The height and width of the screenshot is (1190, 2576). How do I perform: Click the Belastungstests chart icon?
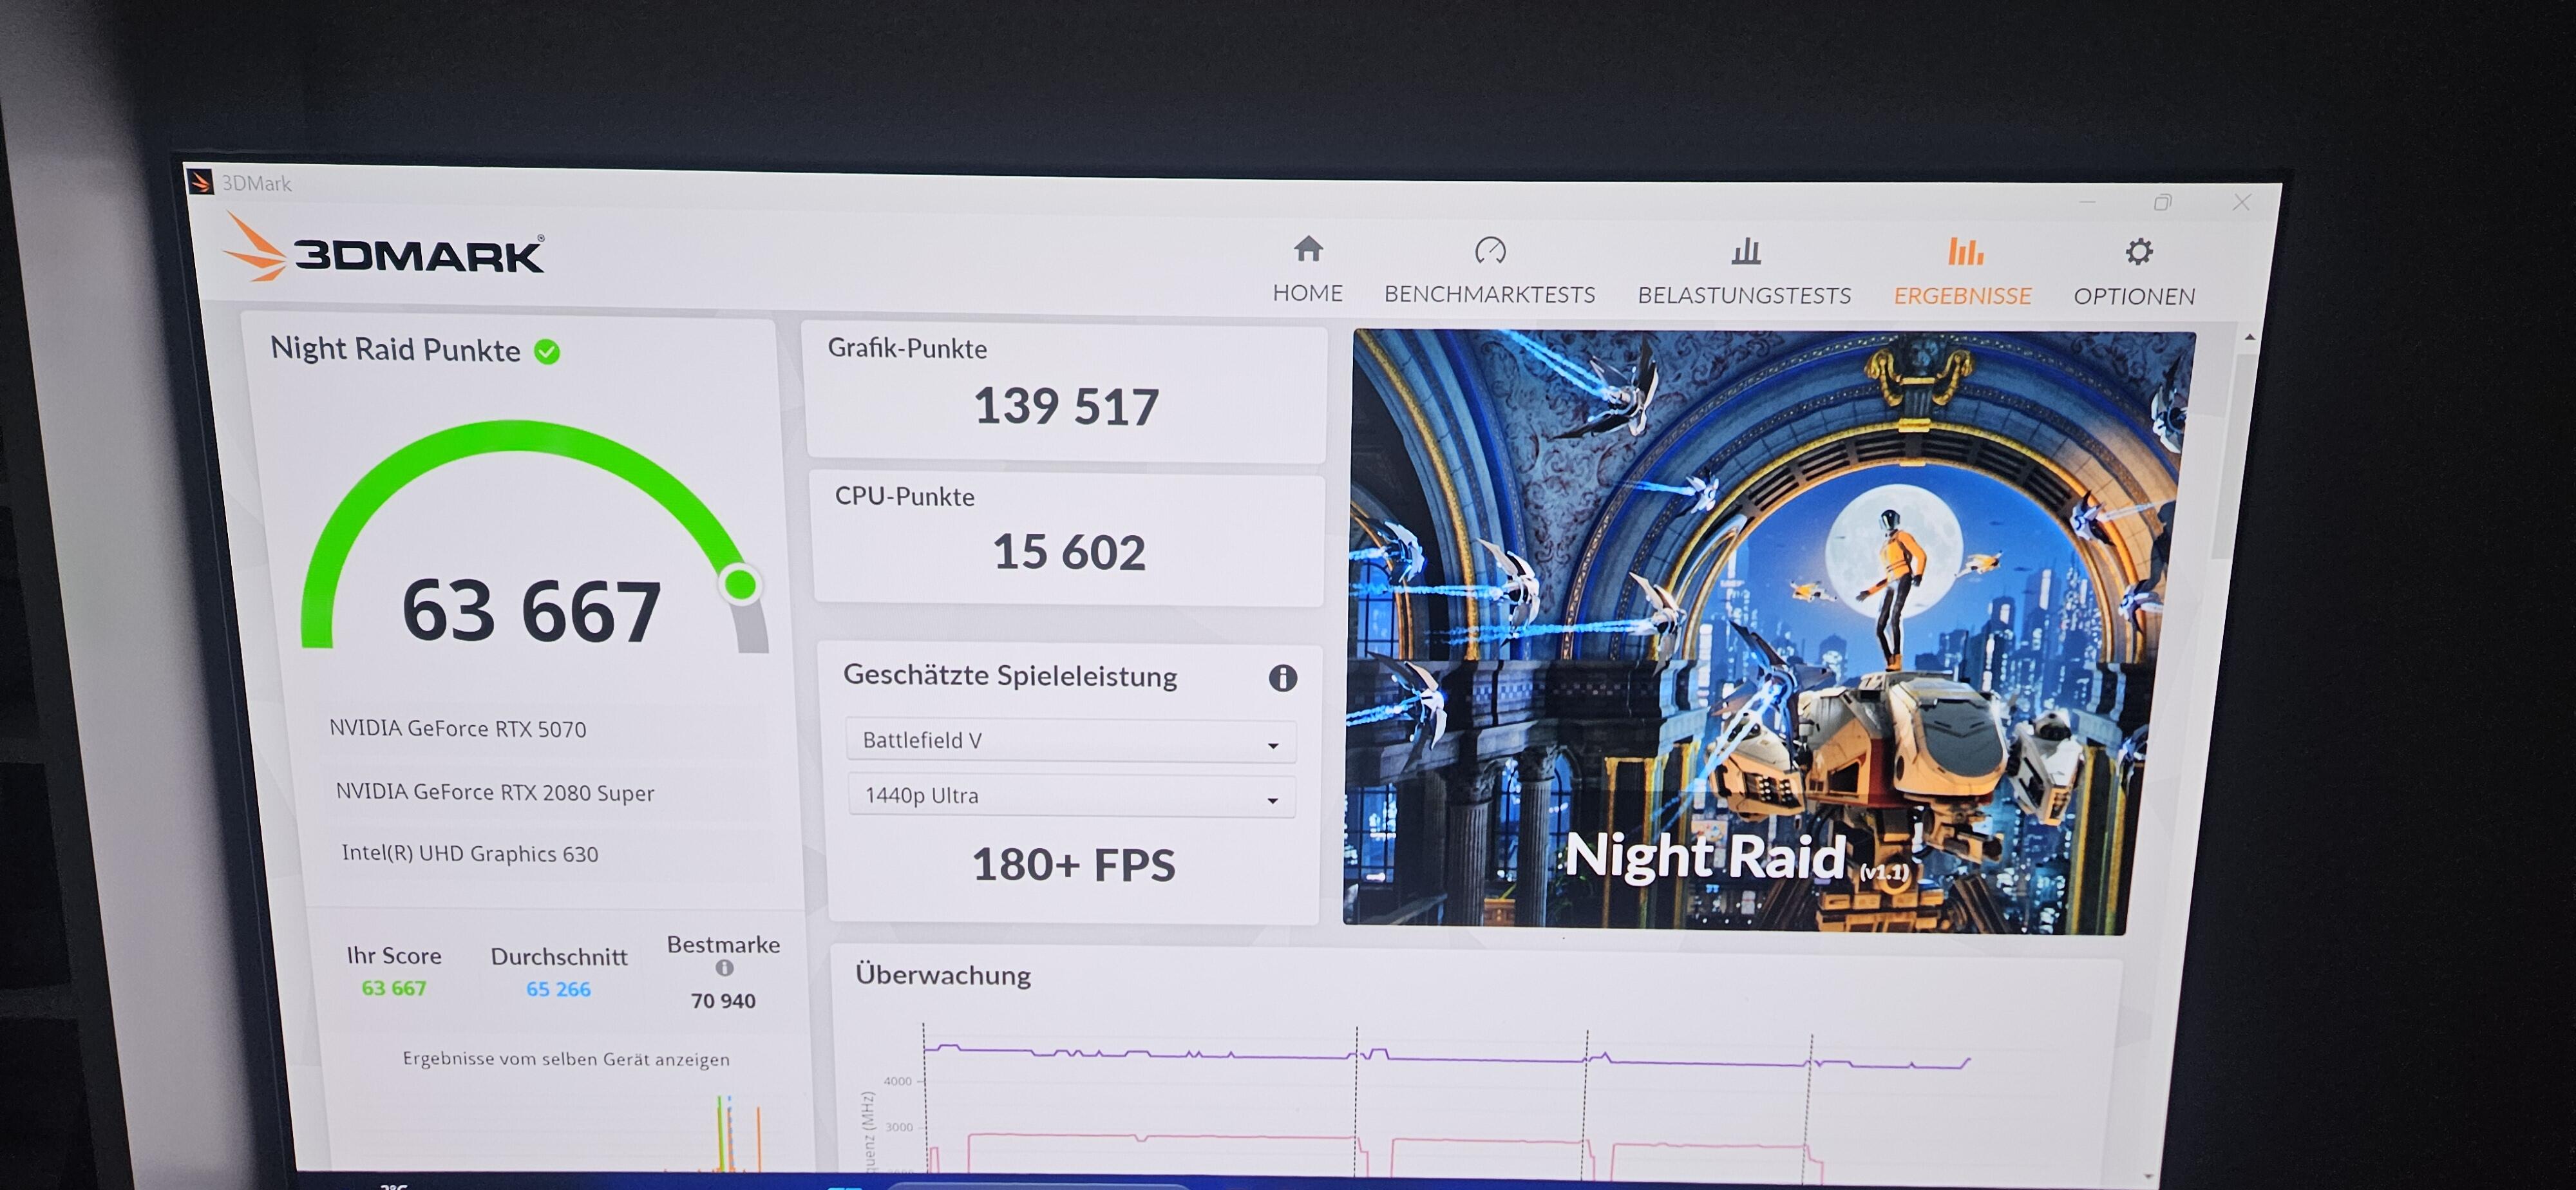tap(1745, 251)
